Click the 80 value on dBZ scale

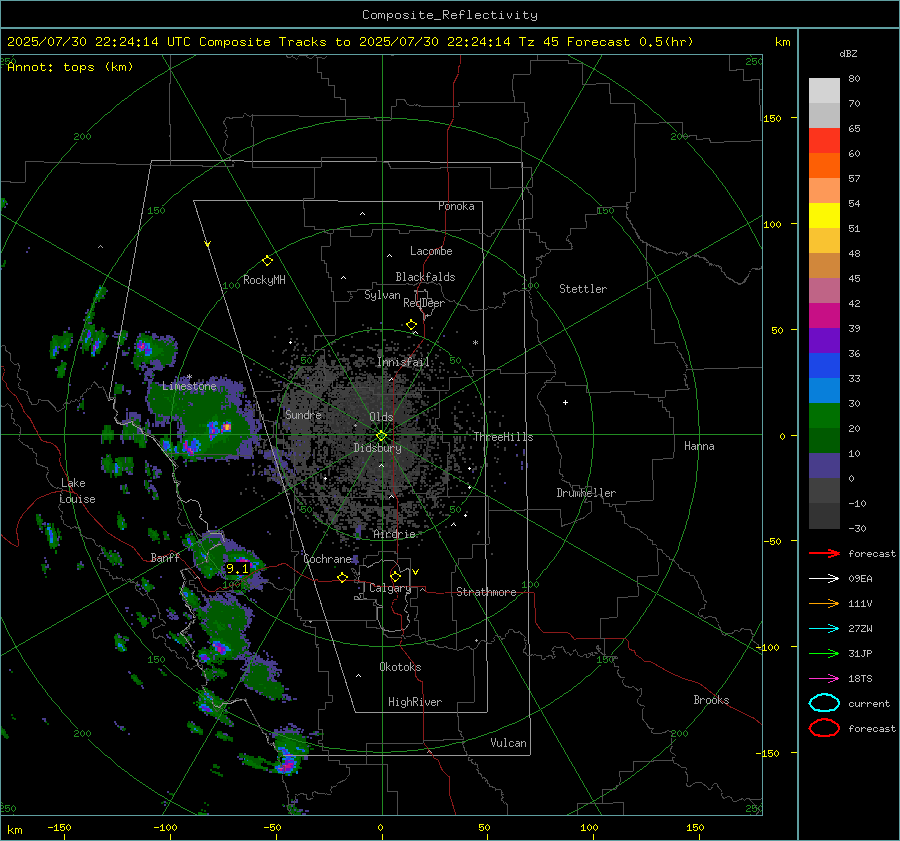click(854, 79)
